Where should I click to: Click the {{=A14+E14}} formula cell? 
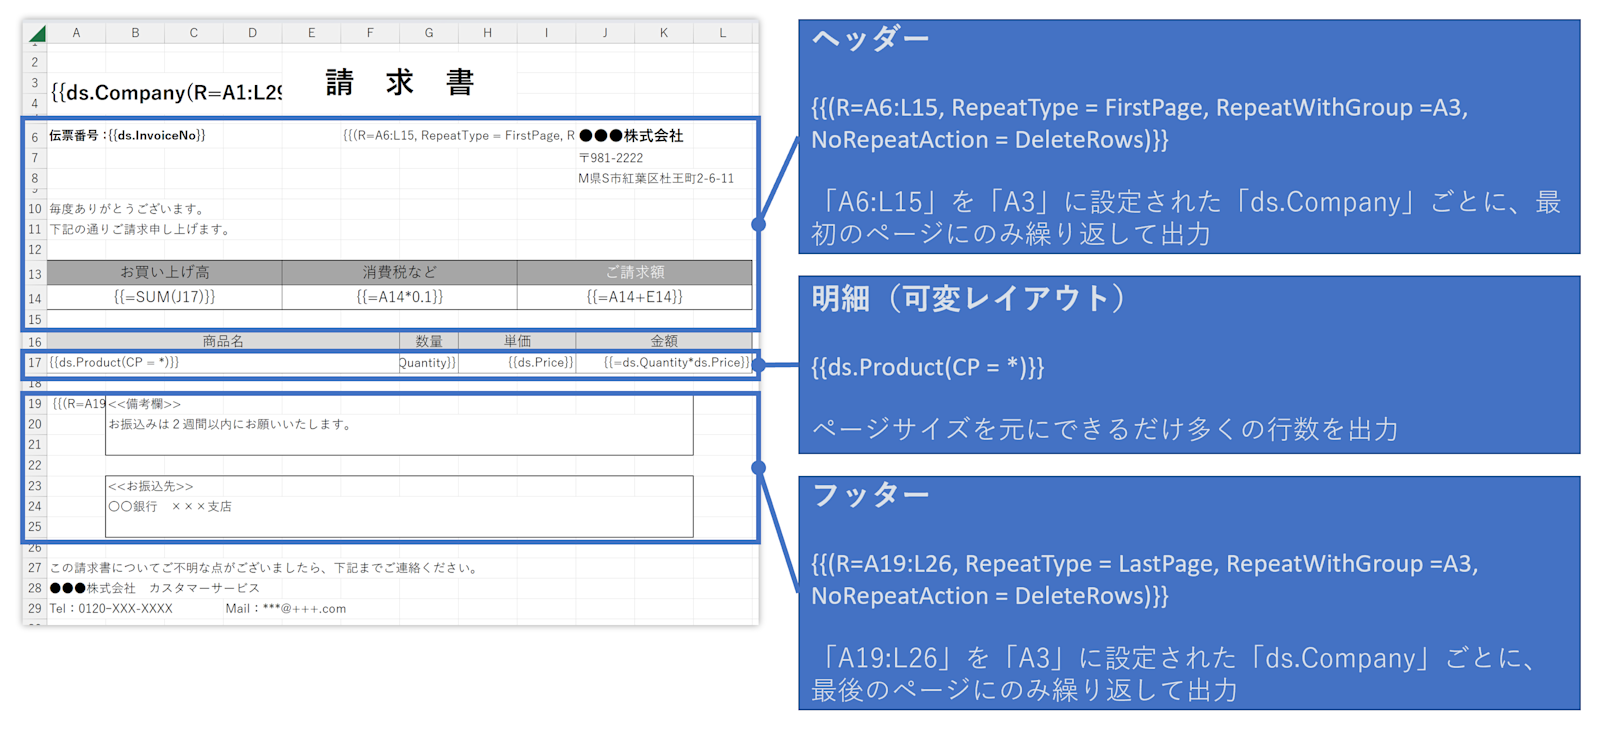[x=635, y=297]
